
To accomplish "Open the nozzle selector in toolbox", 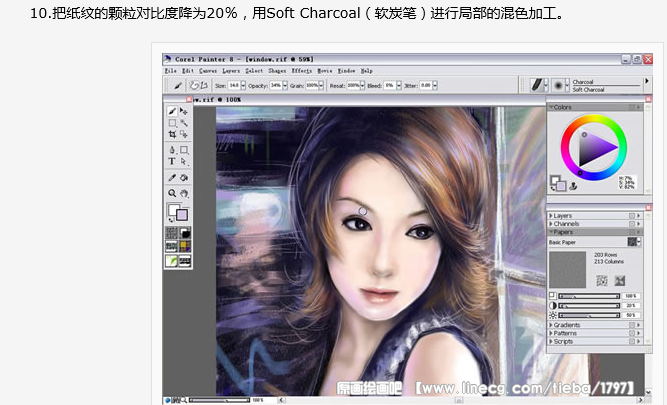I will (x=185, y=260).
